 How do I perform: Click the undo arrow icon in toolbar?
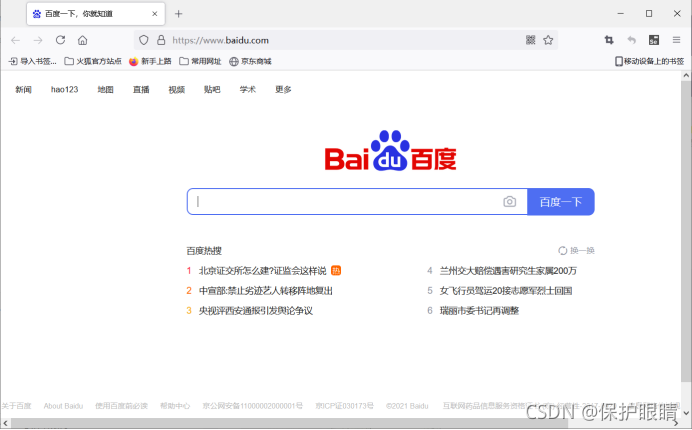[x=632, y=40]
